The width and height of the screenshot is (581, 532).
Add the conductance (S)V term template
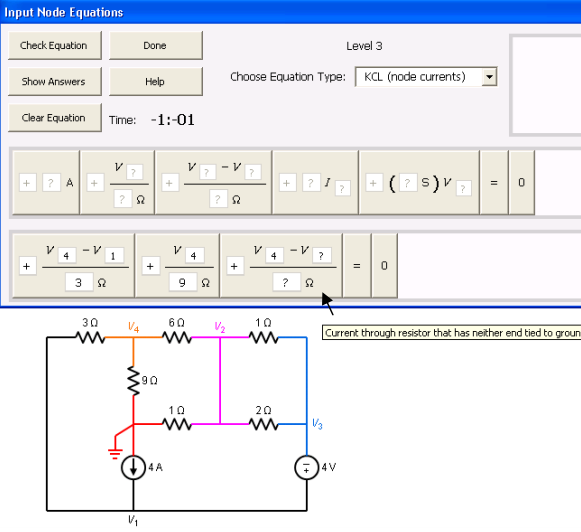[419, 183]
